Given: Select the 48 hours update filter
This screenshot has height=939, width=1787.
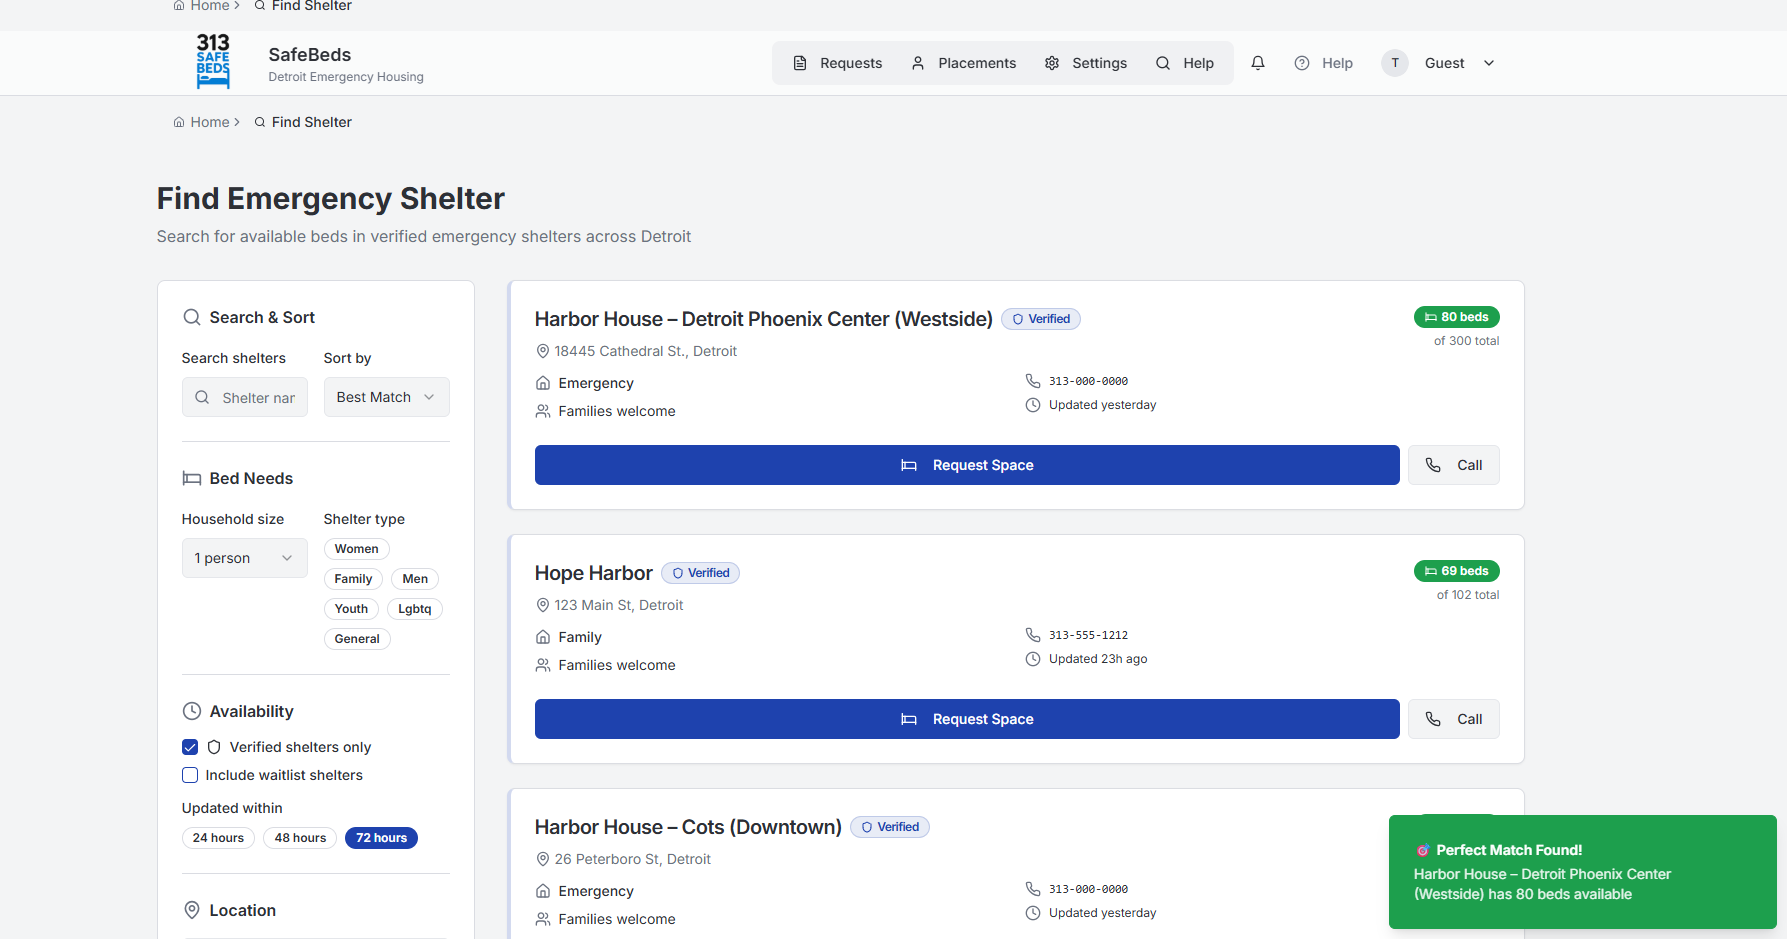Looking at the screenshot, I should coord(300,838).
